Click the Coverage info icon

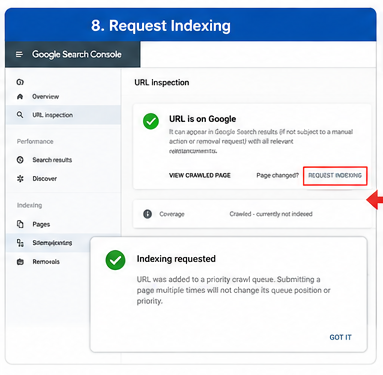click(x=147, y=214)
